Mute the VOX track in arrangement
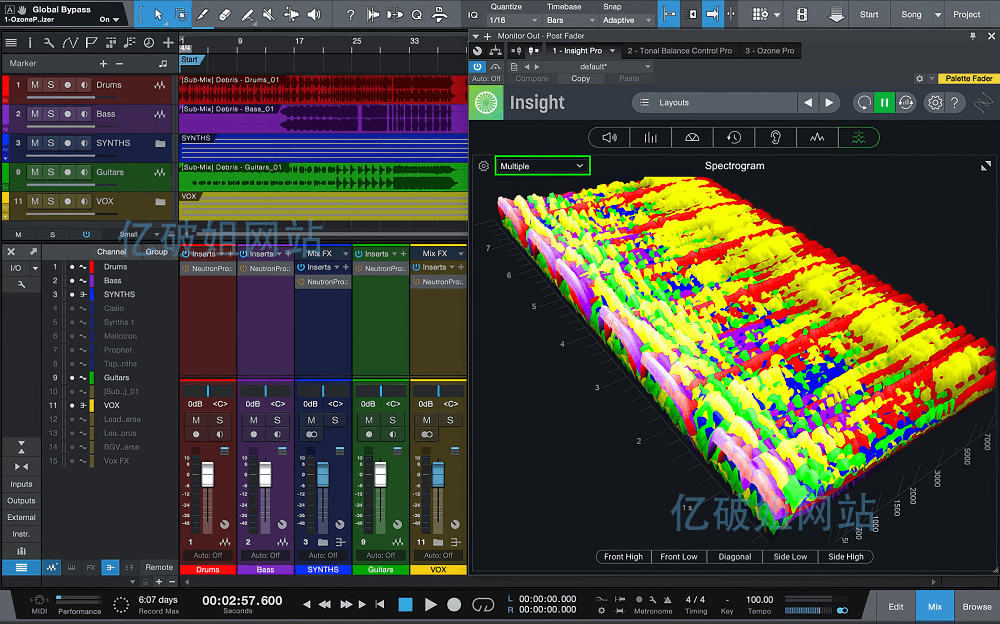The width and height of the screenshot is (1000, 624). coord(34,201)
